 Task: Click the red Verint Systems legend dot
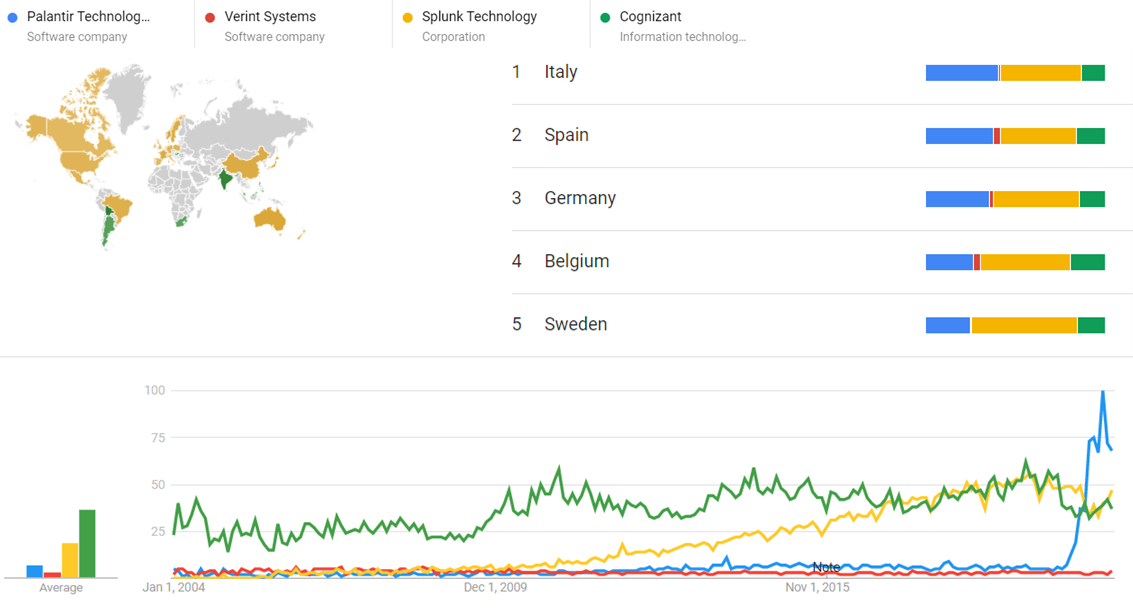210,17
